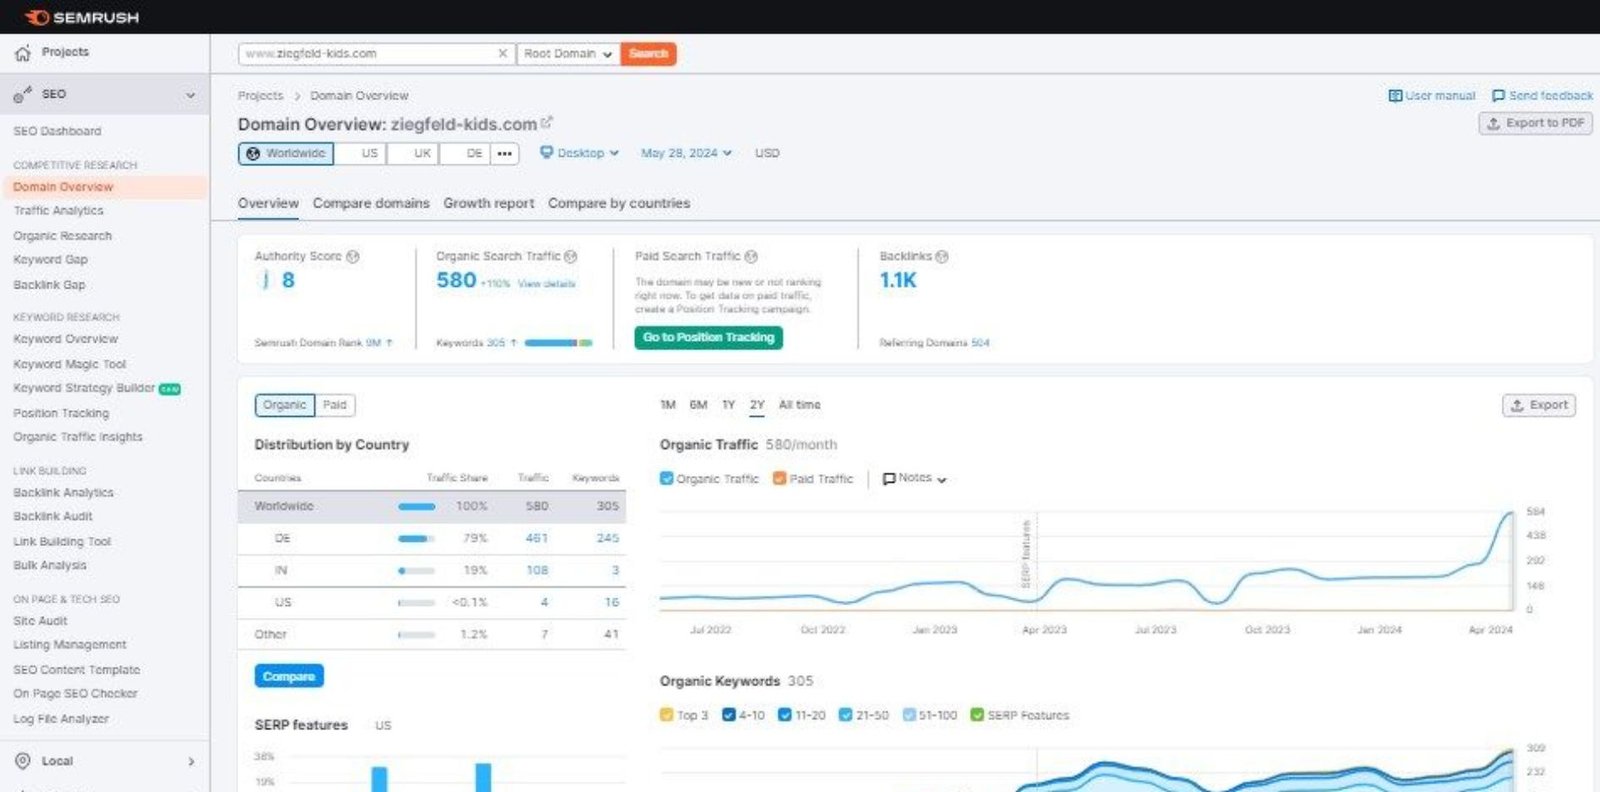Viewport: 1600px width, 792px height.
Task: Open Site Audit in sidebar
Action: coord(40,621)
